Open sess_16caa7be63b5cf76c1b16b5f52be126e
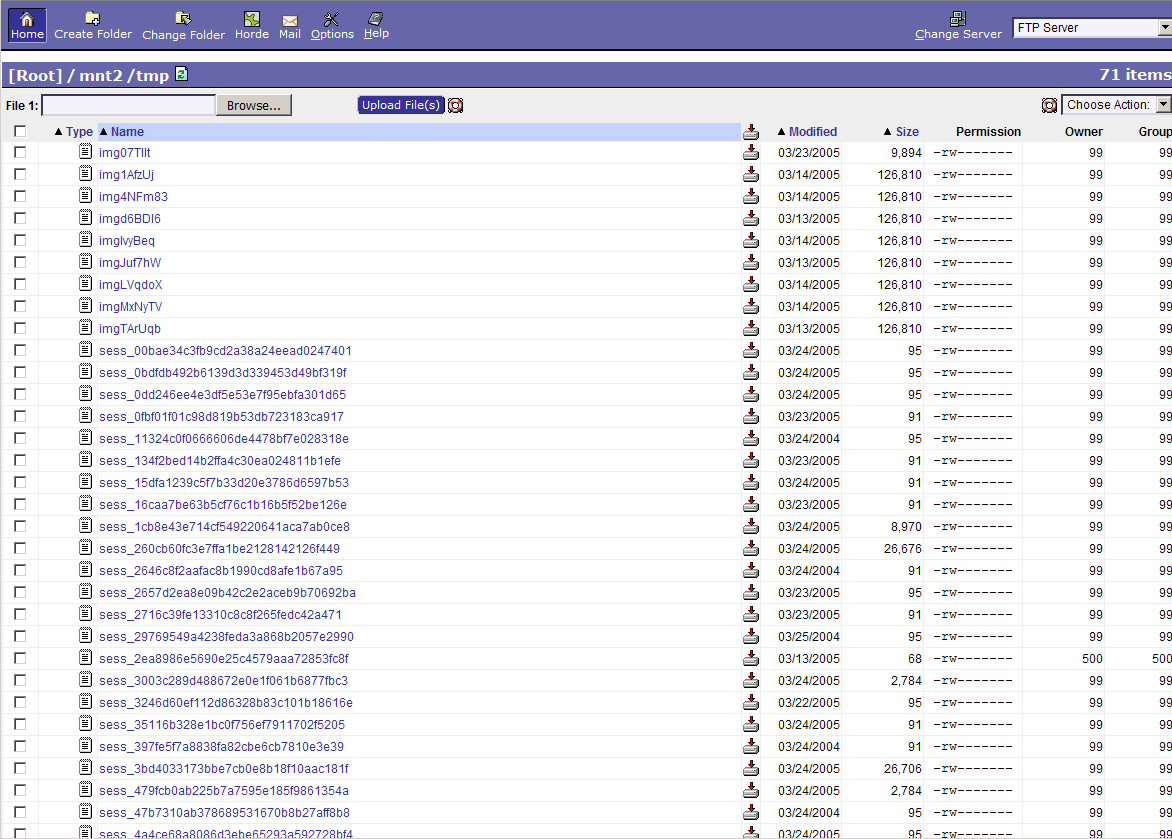Screen dimensions: 1172x839 (223, 505)
